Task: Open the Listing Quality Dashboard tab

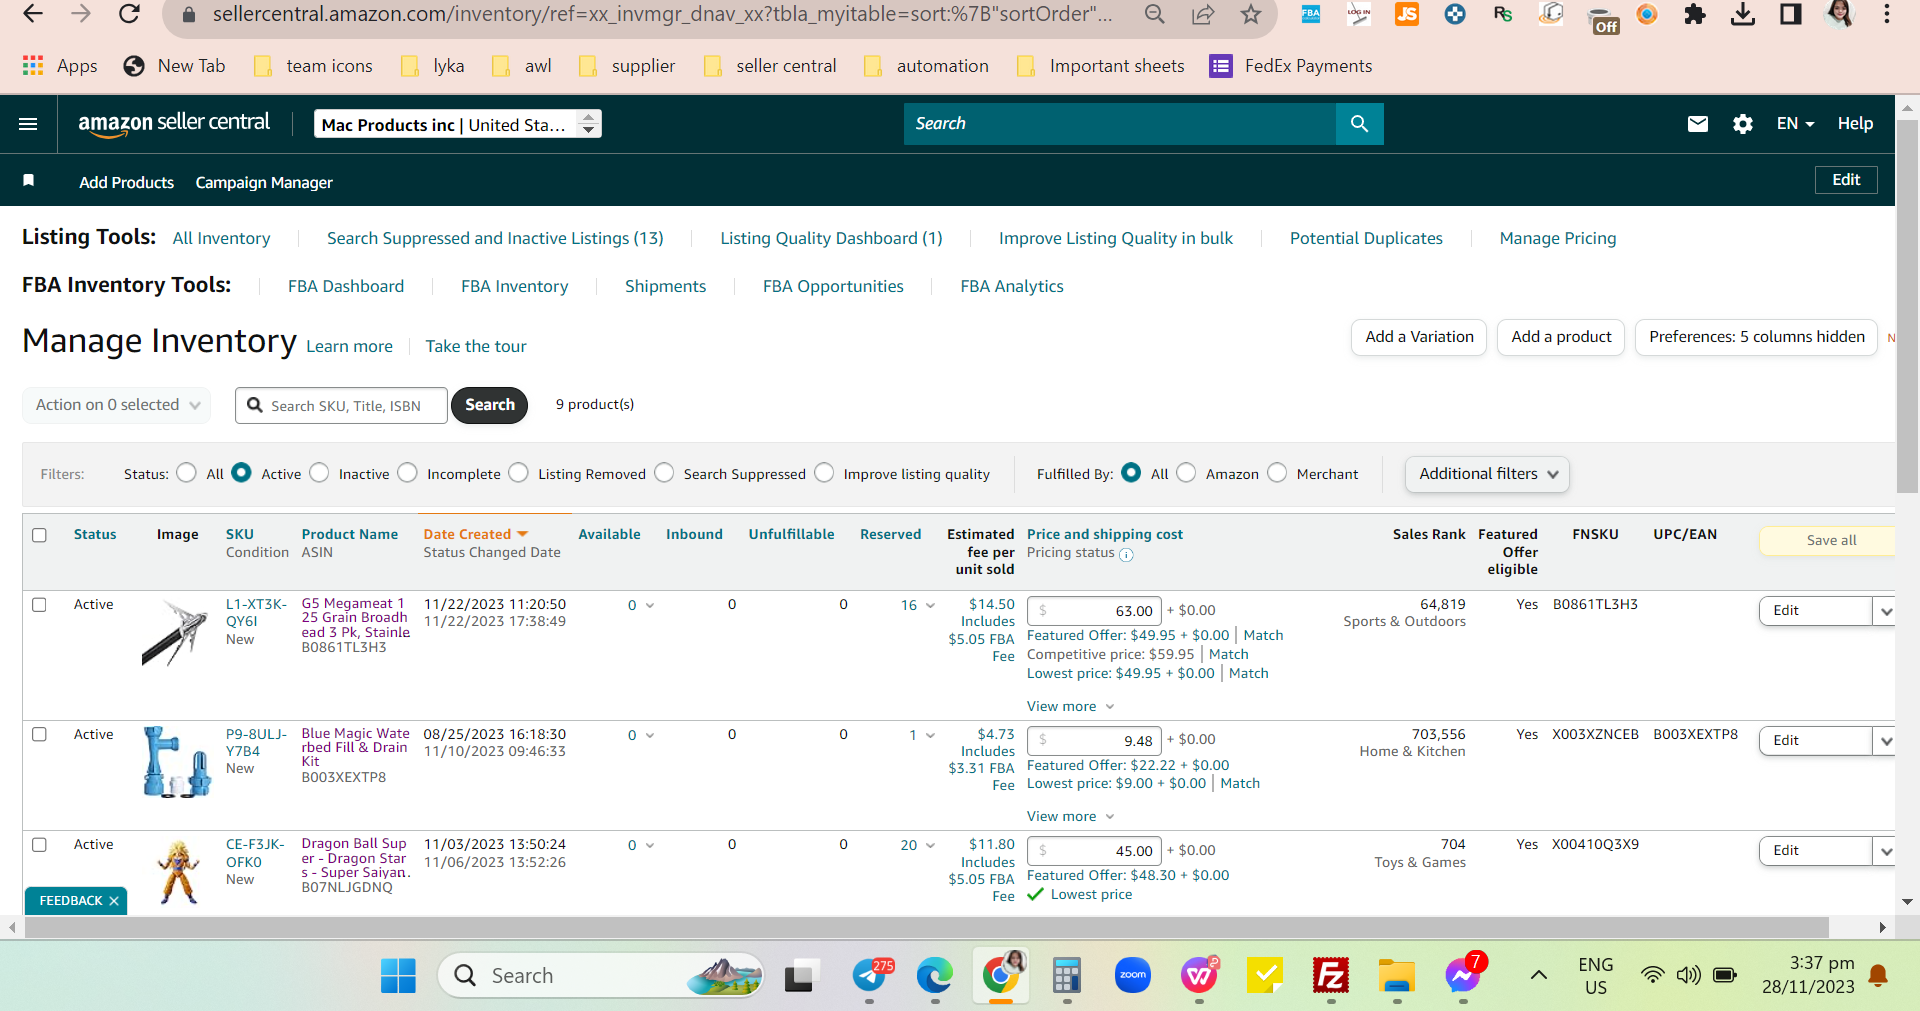Action: (831, 238)
